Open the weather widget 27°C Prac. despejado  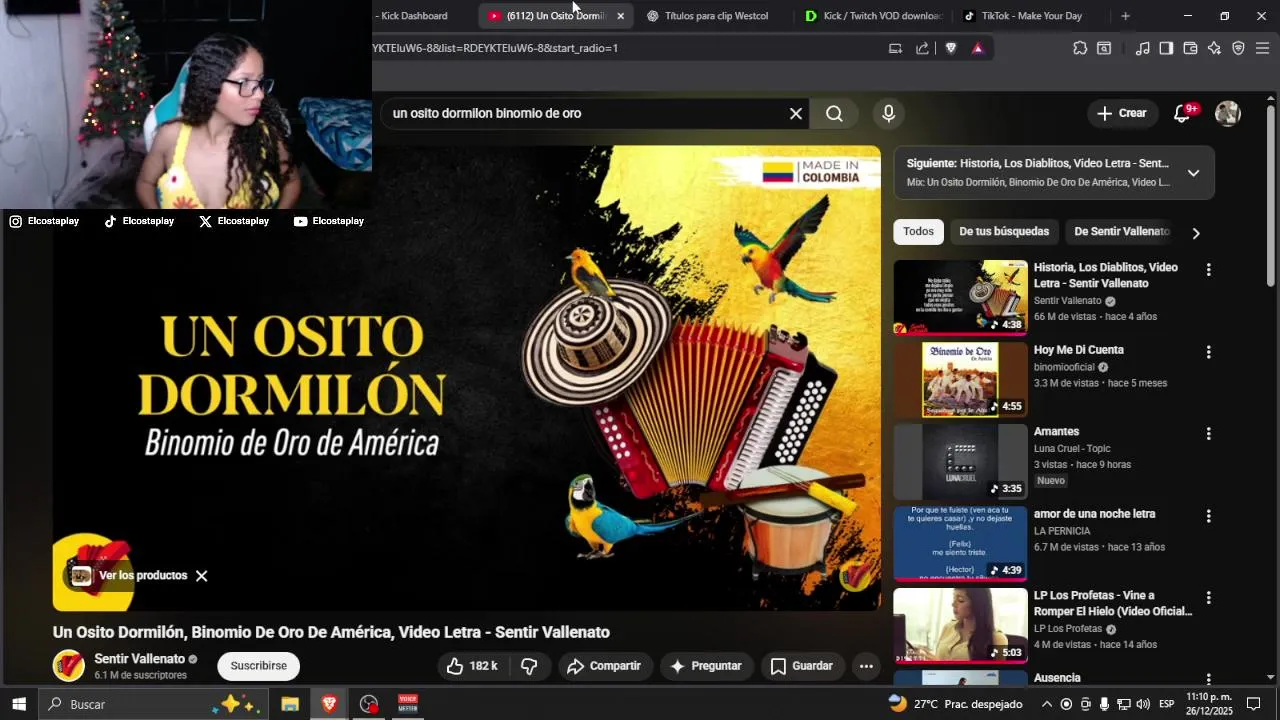pyautogui.click(x=956, y=704)
